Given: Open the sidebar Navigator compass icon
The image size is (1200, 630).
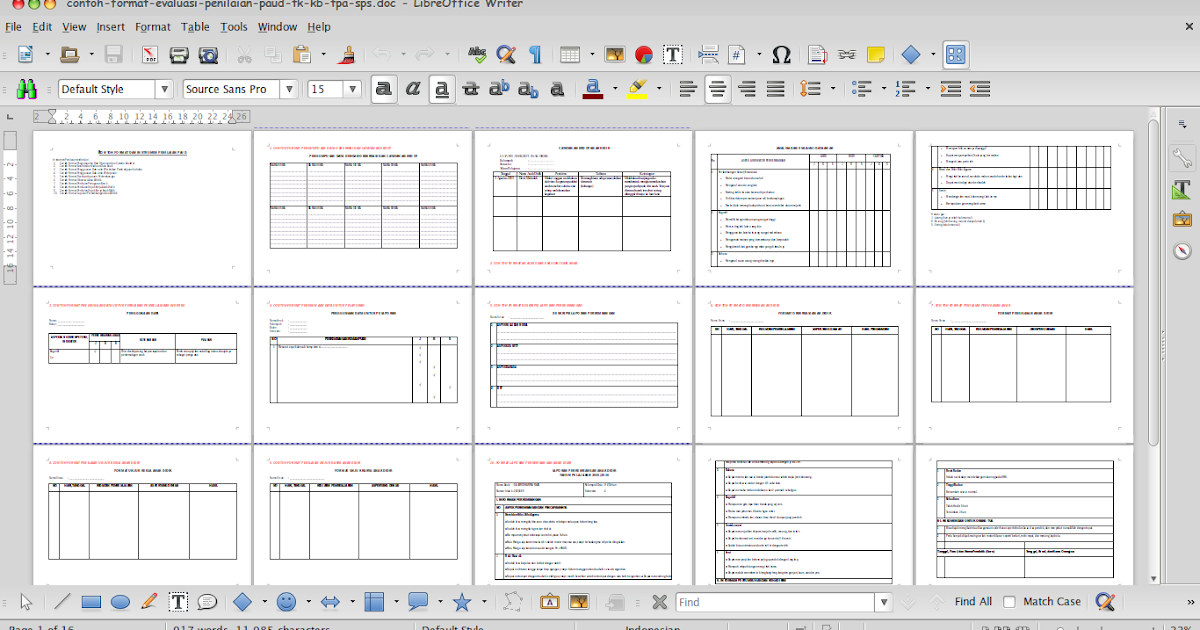Looking at the screenshot, I should coord(1182,250).
